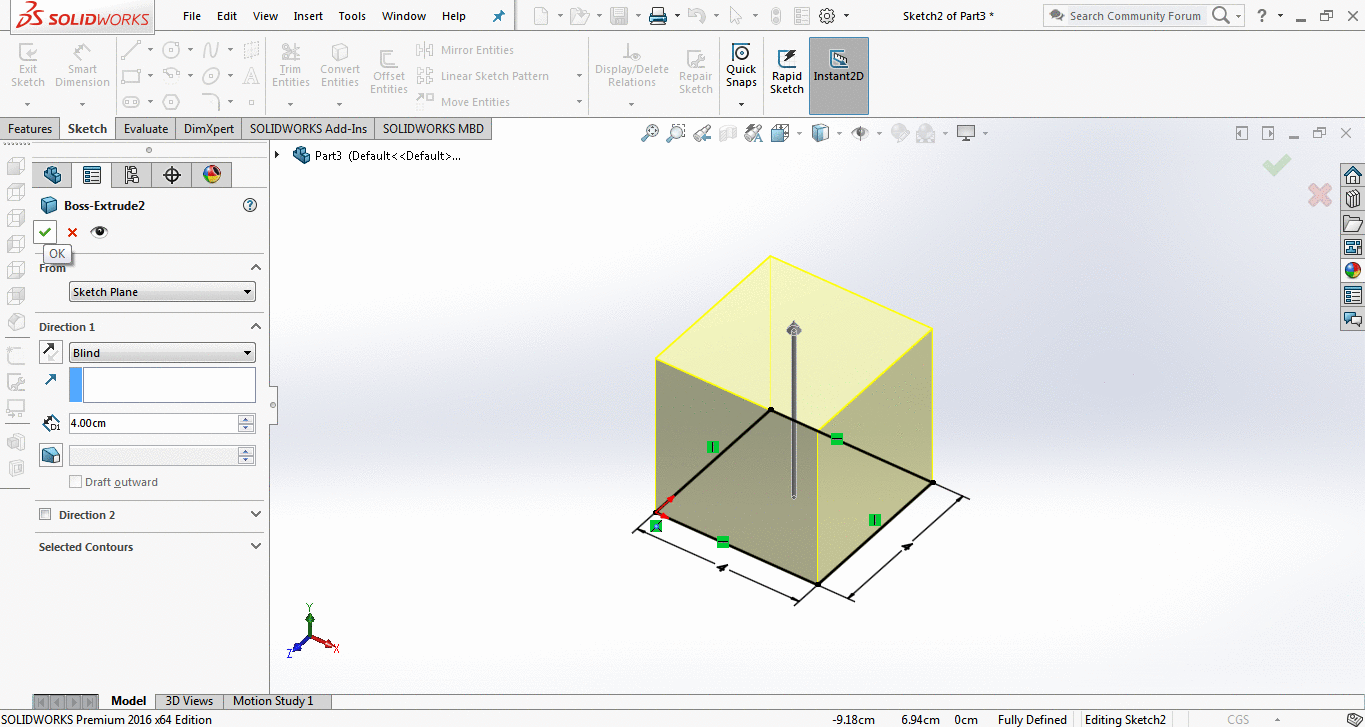
Task: Switch to the PropertyManager tab icon
Action: click(x=92, y=175)
